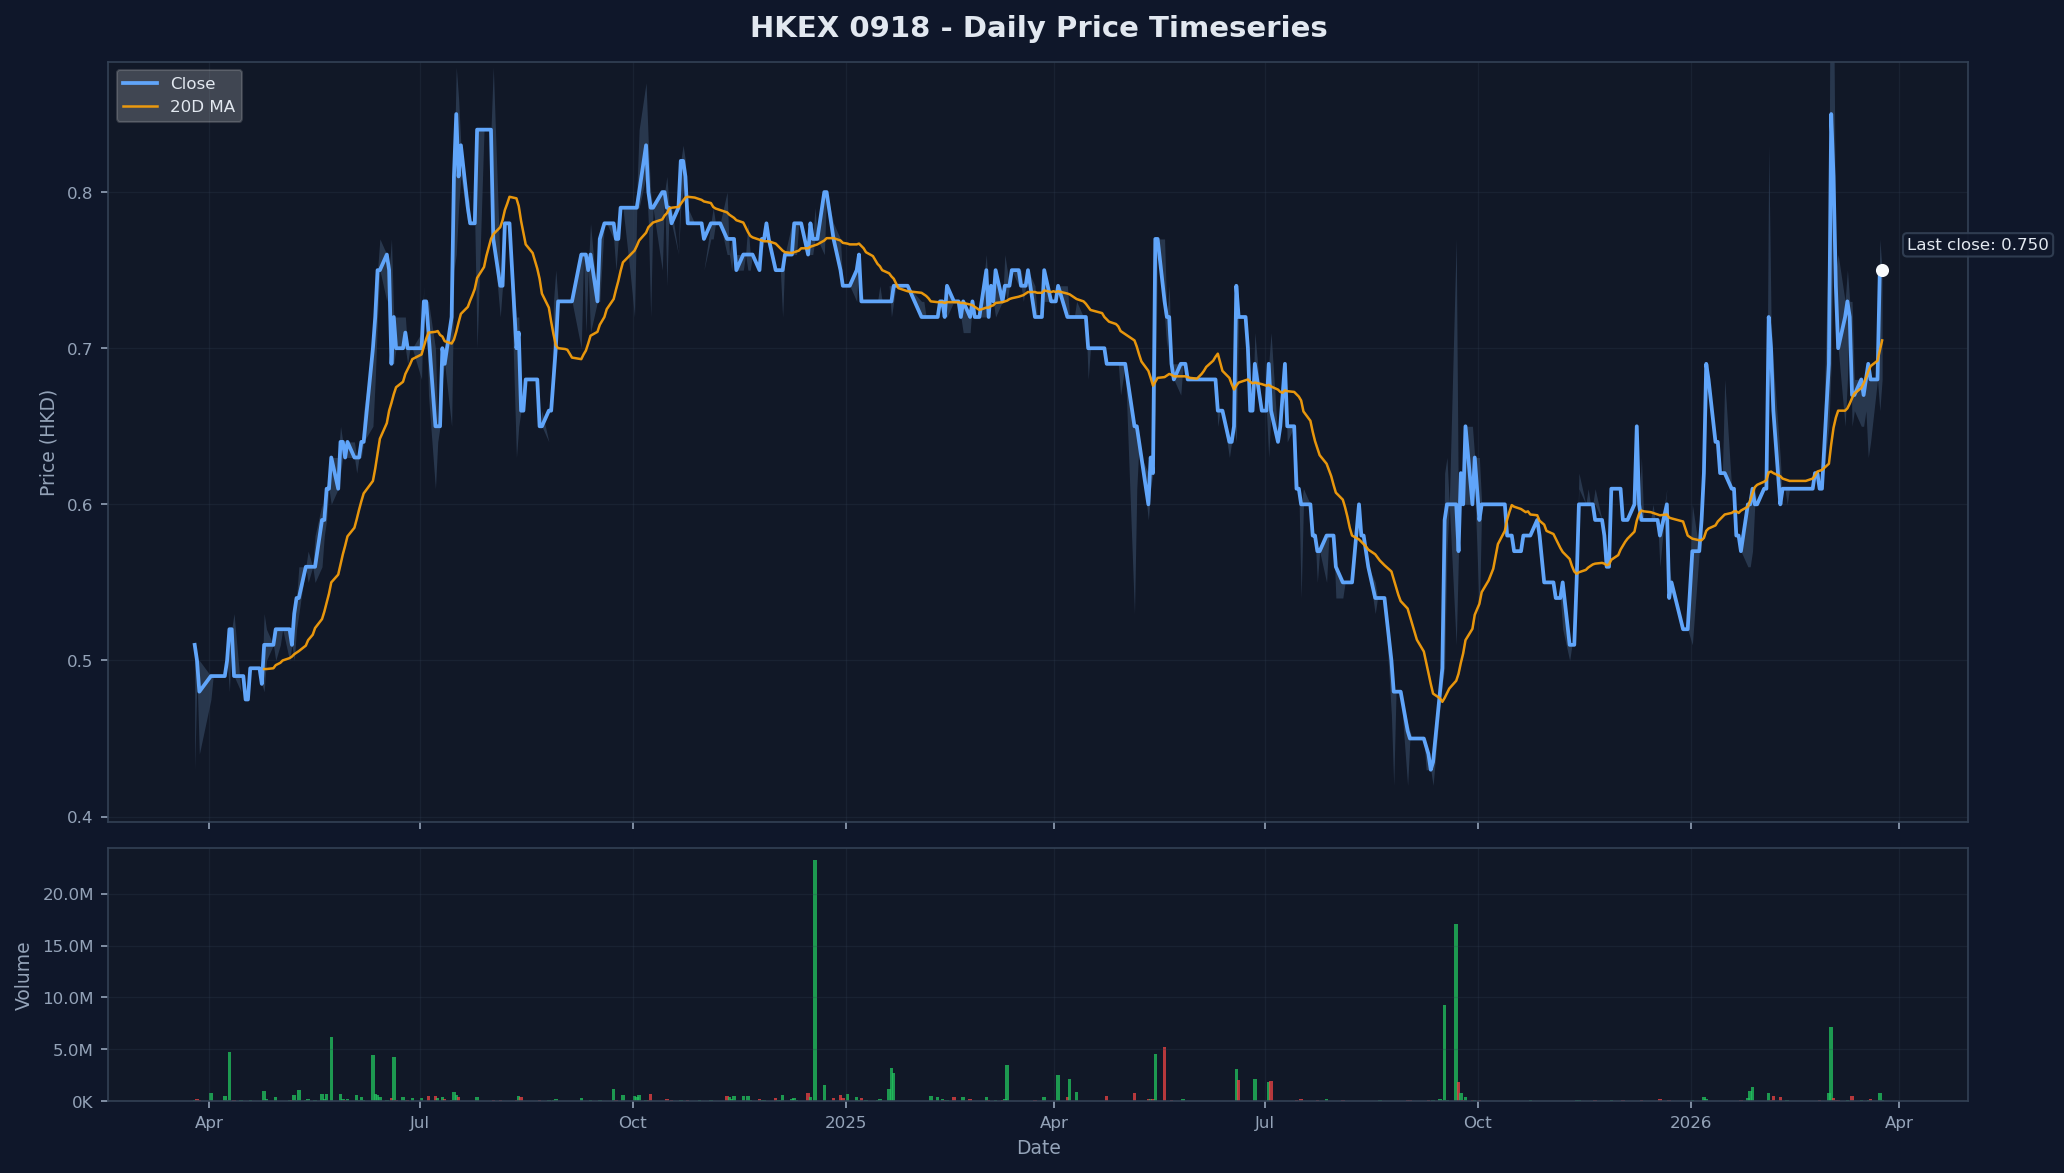Click the 0.4 price axis label
This screenshot has width=2064, height=1173.
point(80,817)
